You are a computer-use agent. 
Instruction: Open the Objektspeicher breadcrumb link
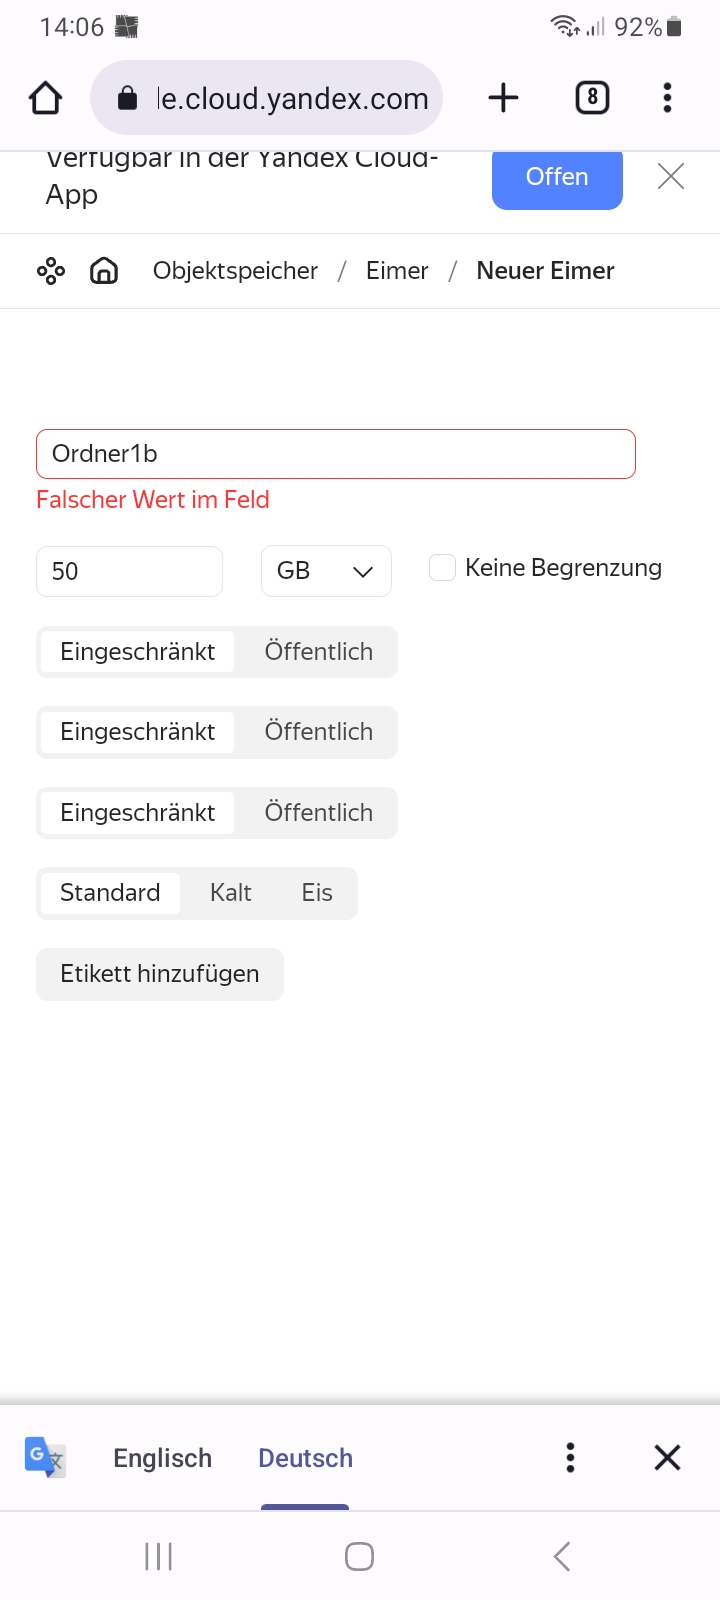235,270
